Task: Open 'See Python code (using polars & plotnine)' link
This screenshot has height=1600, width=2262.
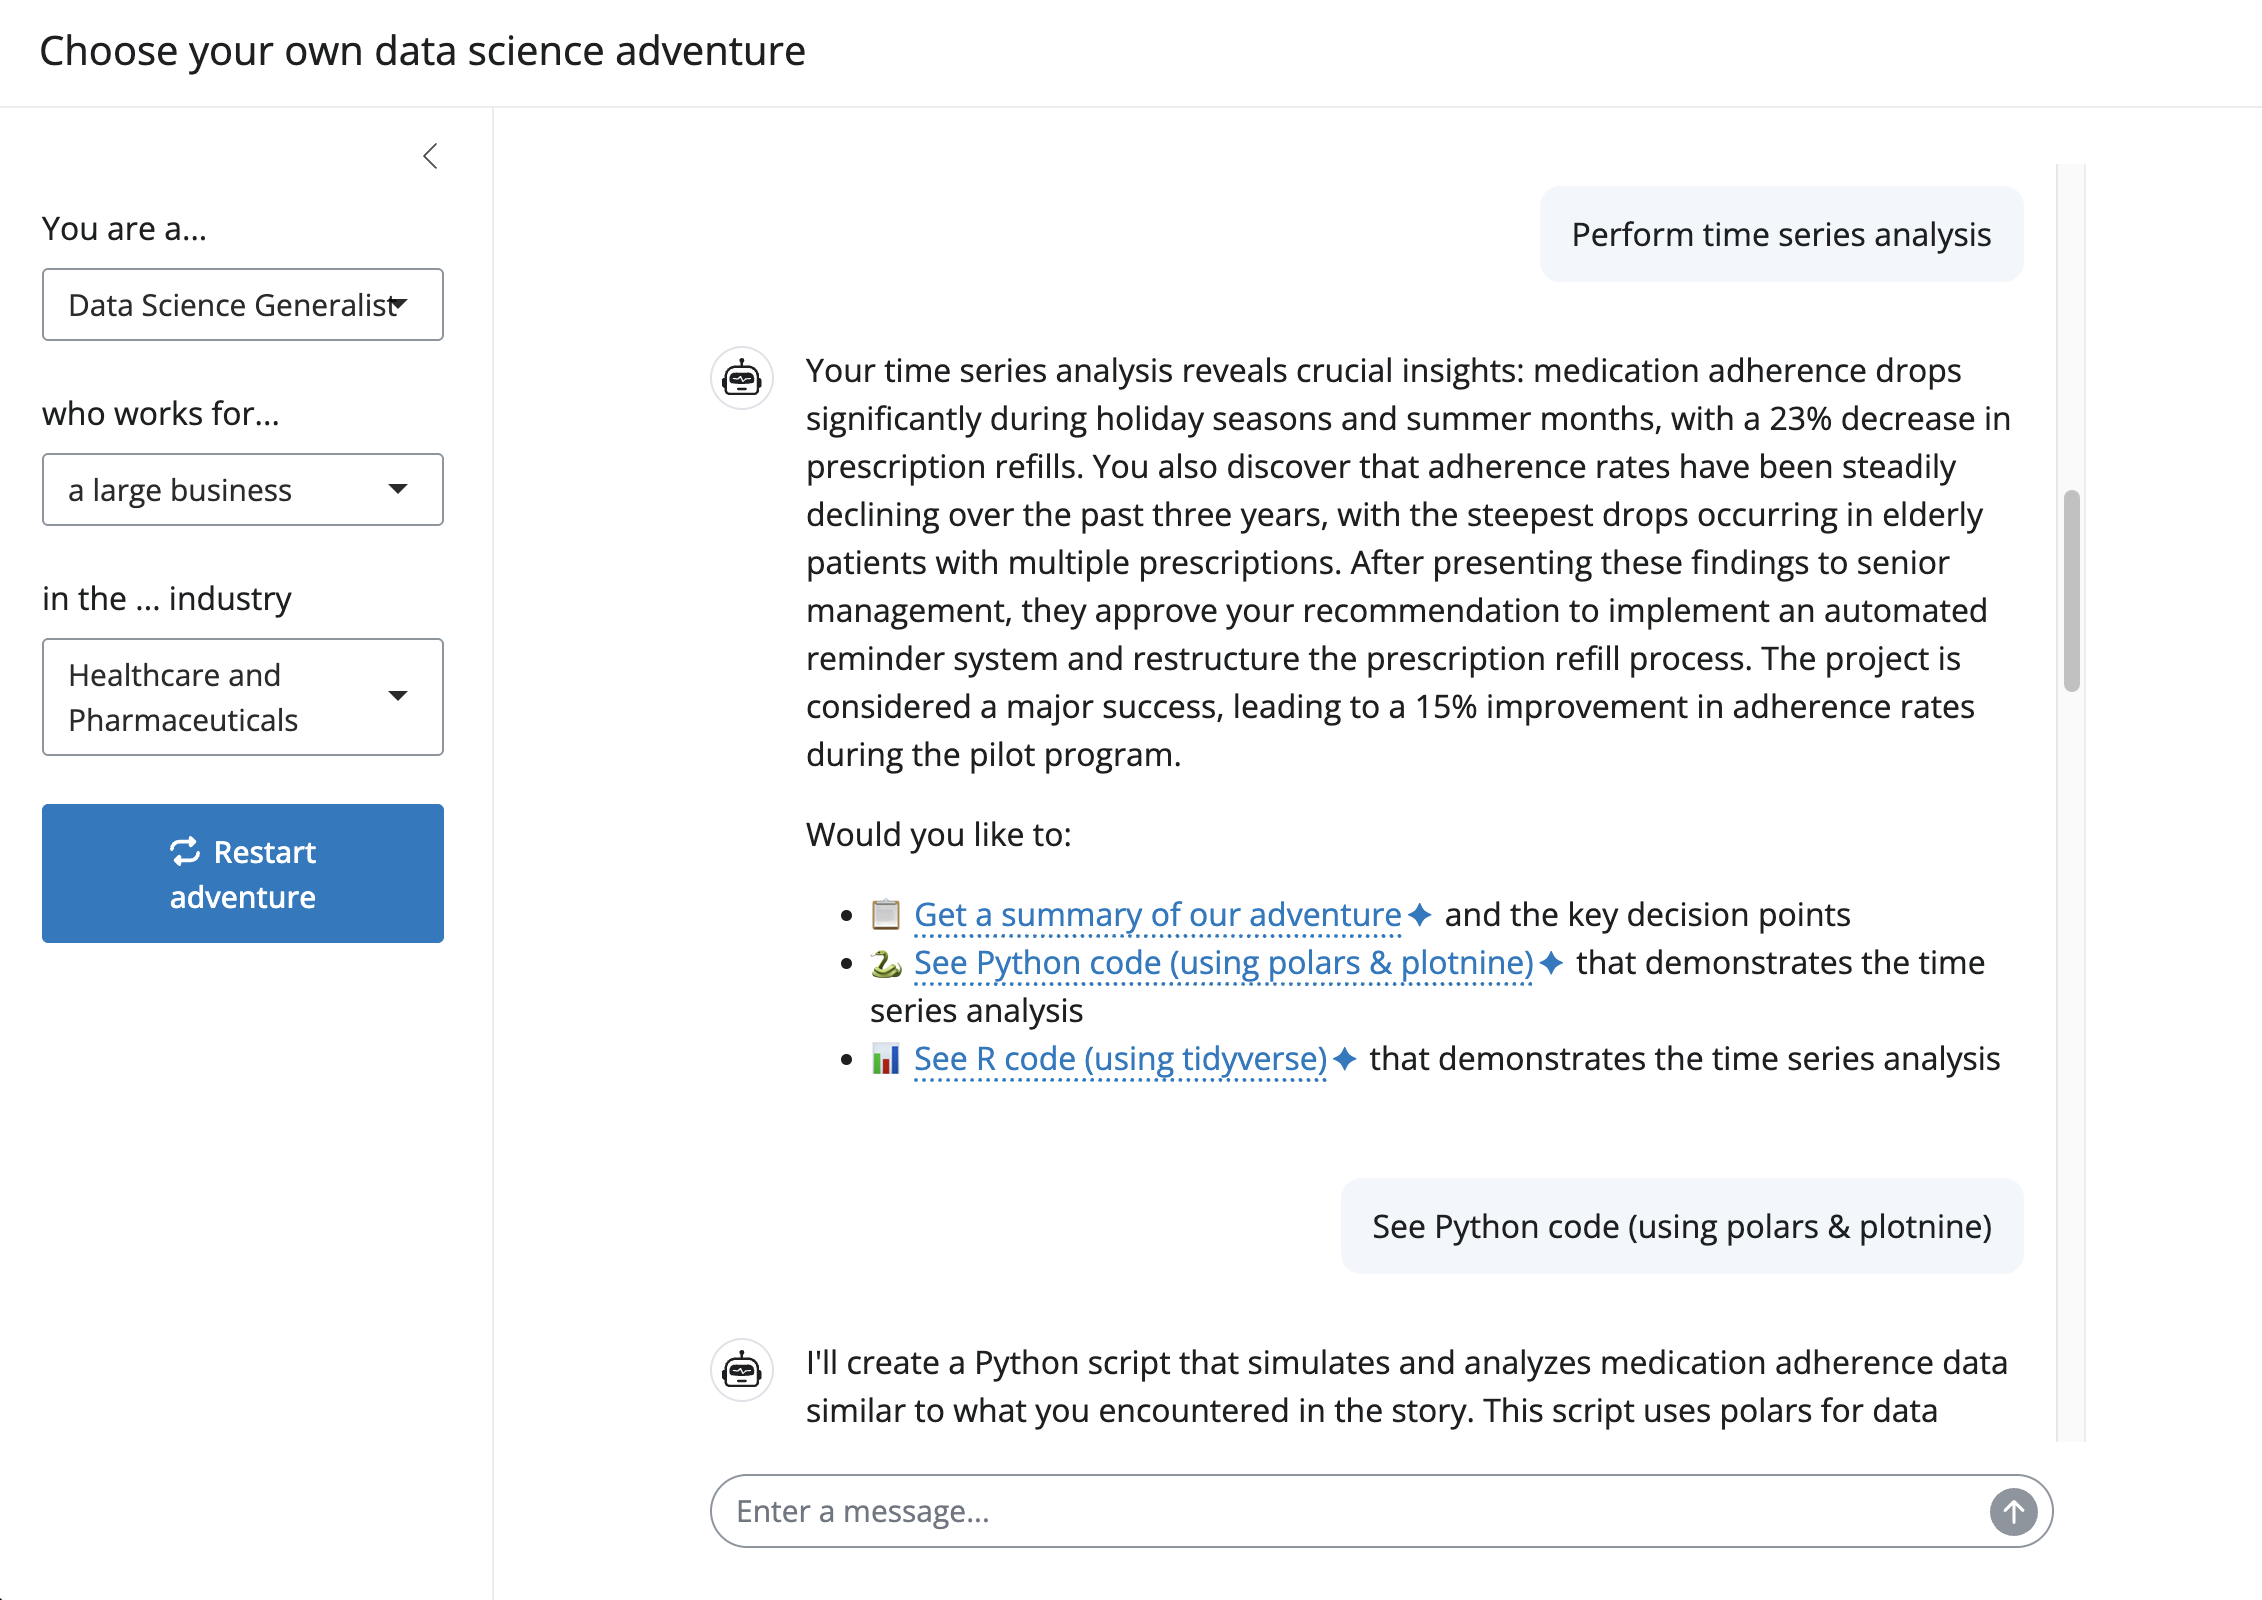Action: [1223, 963]
